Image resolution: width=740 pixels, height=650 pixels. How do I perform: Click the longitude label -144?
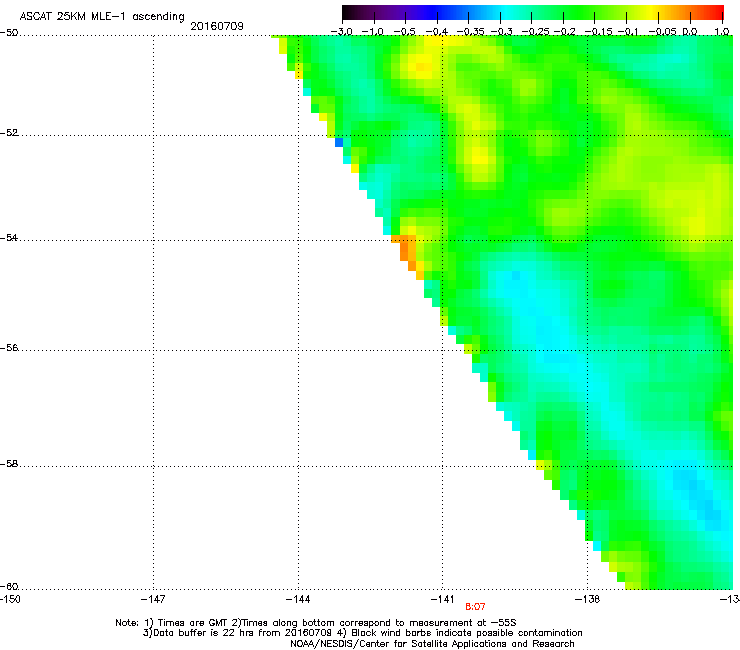[298, 599]
